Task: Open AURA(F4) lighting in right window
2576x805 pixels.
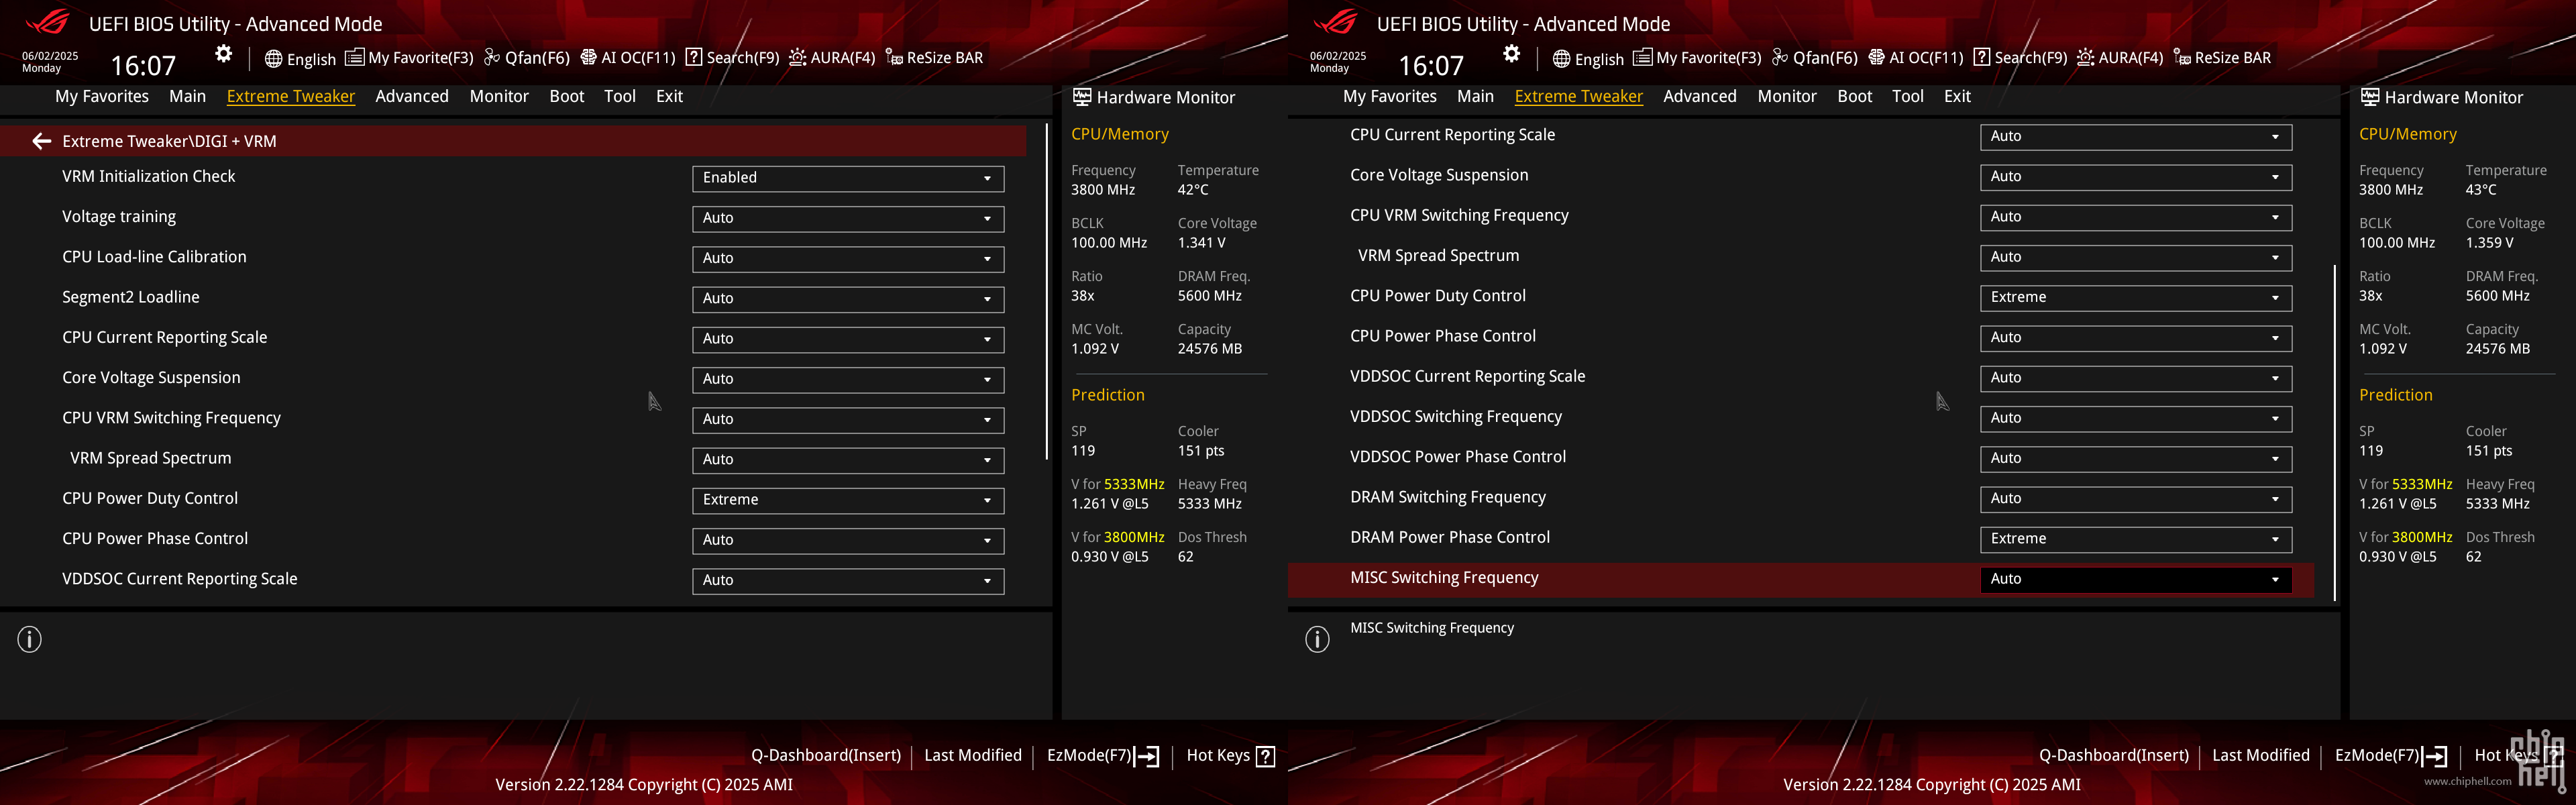Action: 2120,58
